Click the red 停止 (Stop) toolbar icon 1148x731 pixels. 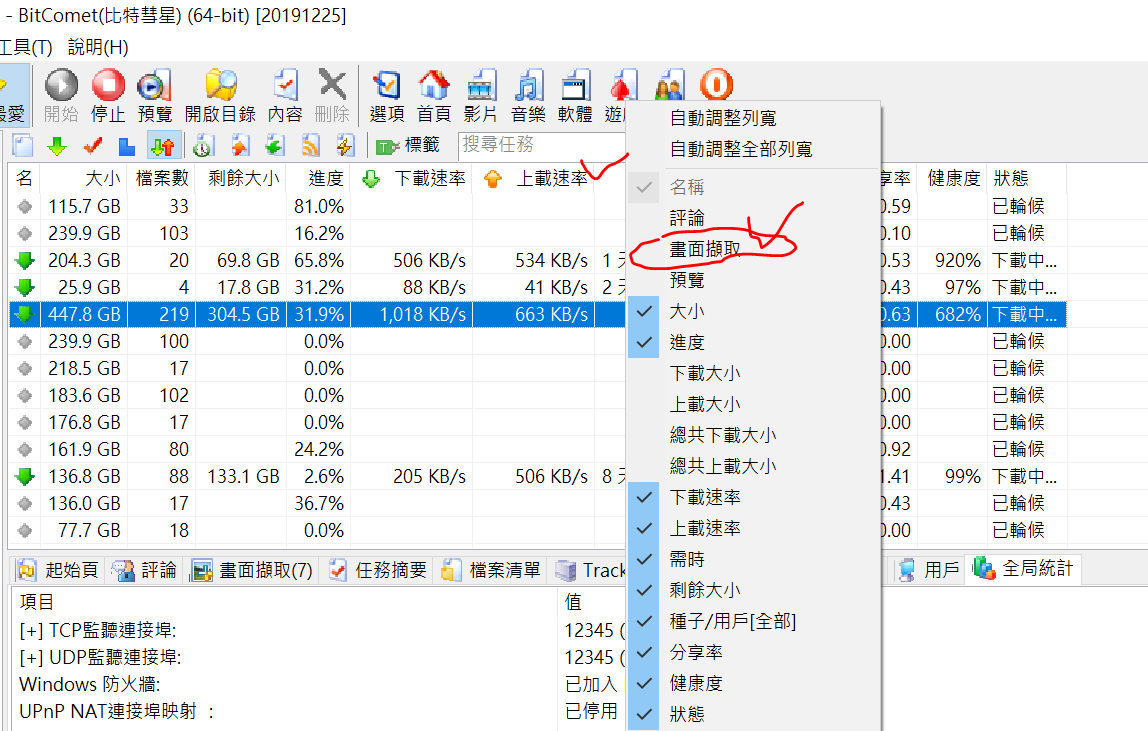[x=108, y=95]
